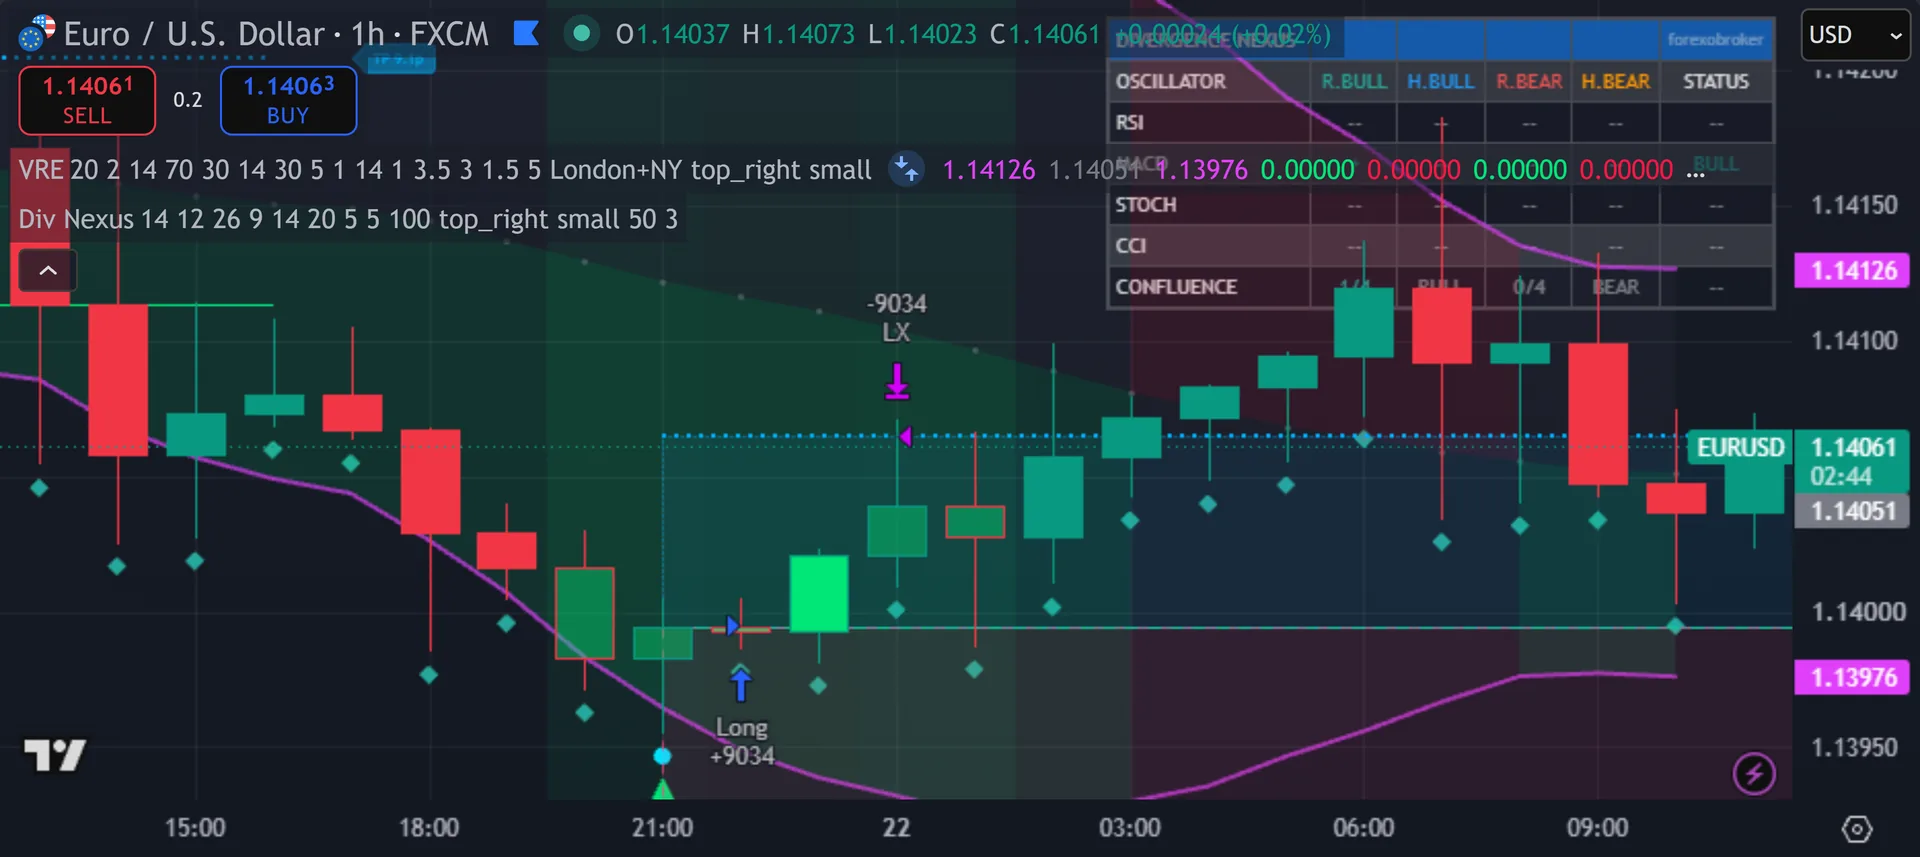Click the 1.14100 price axis label
Viewport: 1920px width, 857px height.
[1855, 341]
